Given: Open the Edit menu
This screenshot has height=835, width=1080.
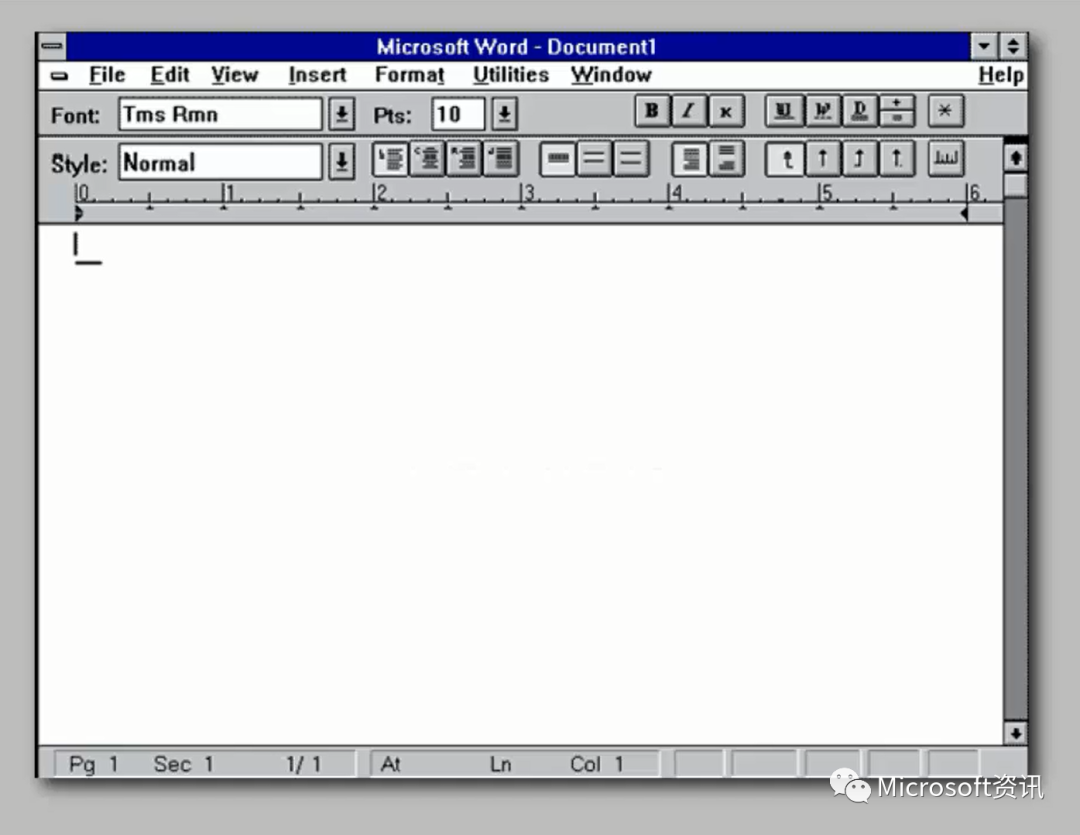Looking at the screenshot, I should tap(170, 74).
